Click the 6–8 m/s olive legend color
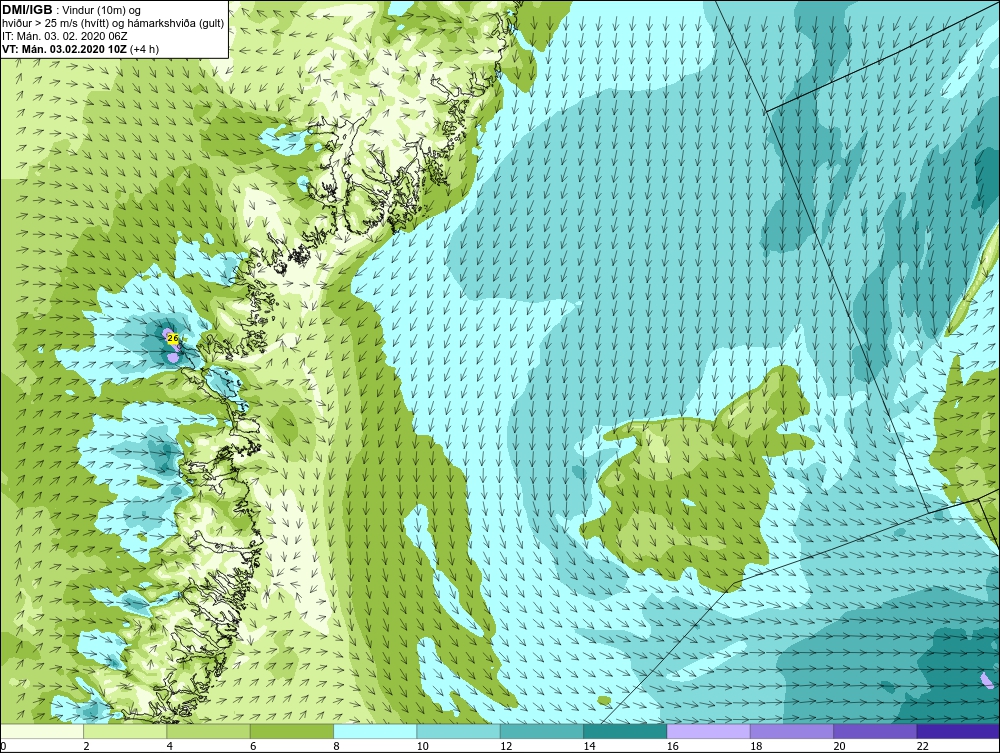This screenshot has width=1000, height=753. (291, 731)
